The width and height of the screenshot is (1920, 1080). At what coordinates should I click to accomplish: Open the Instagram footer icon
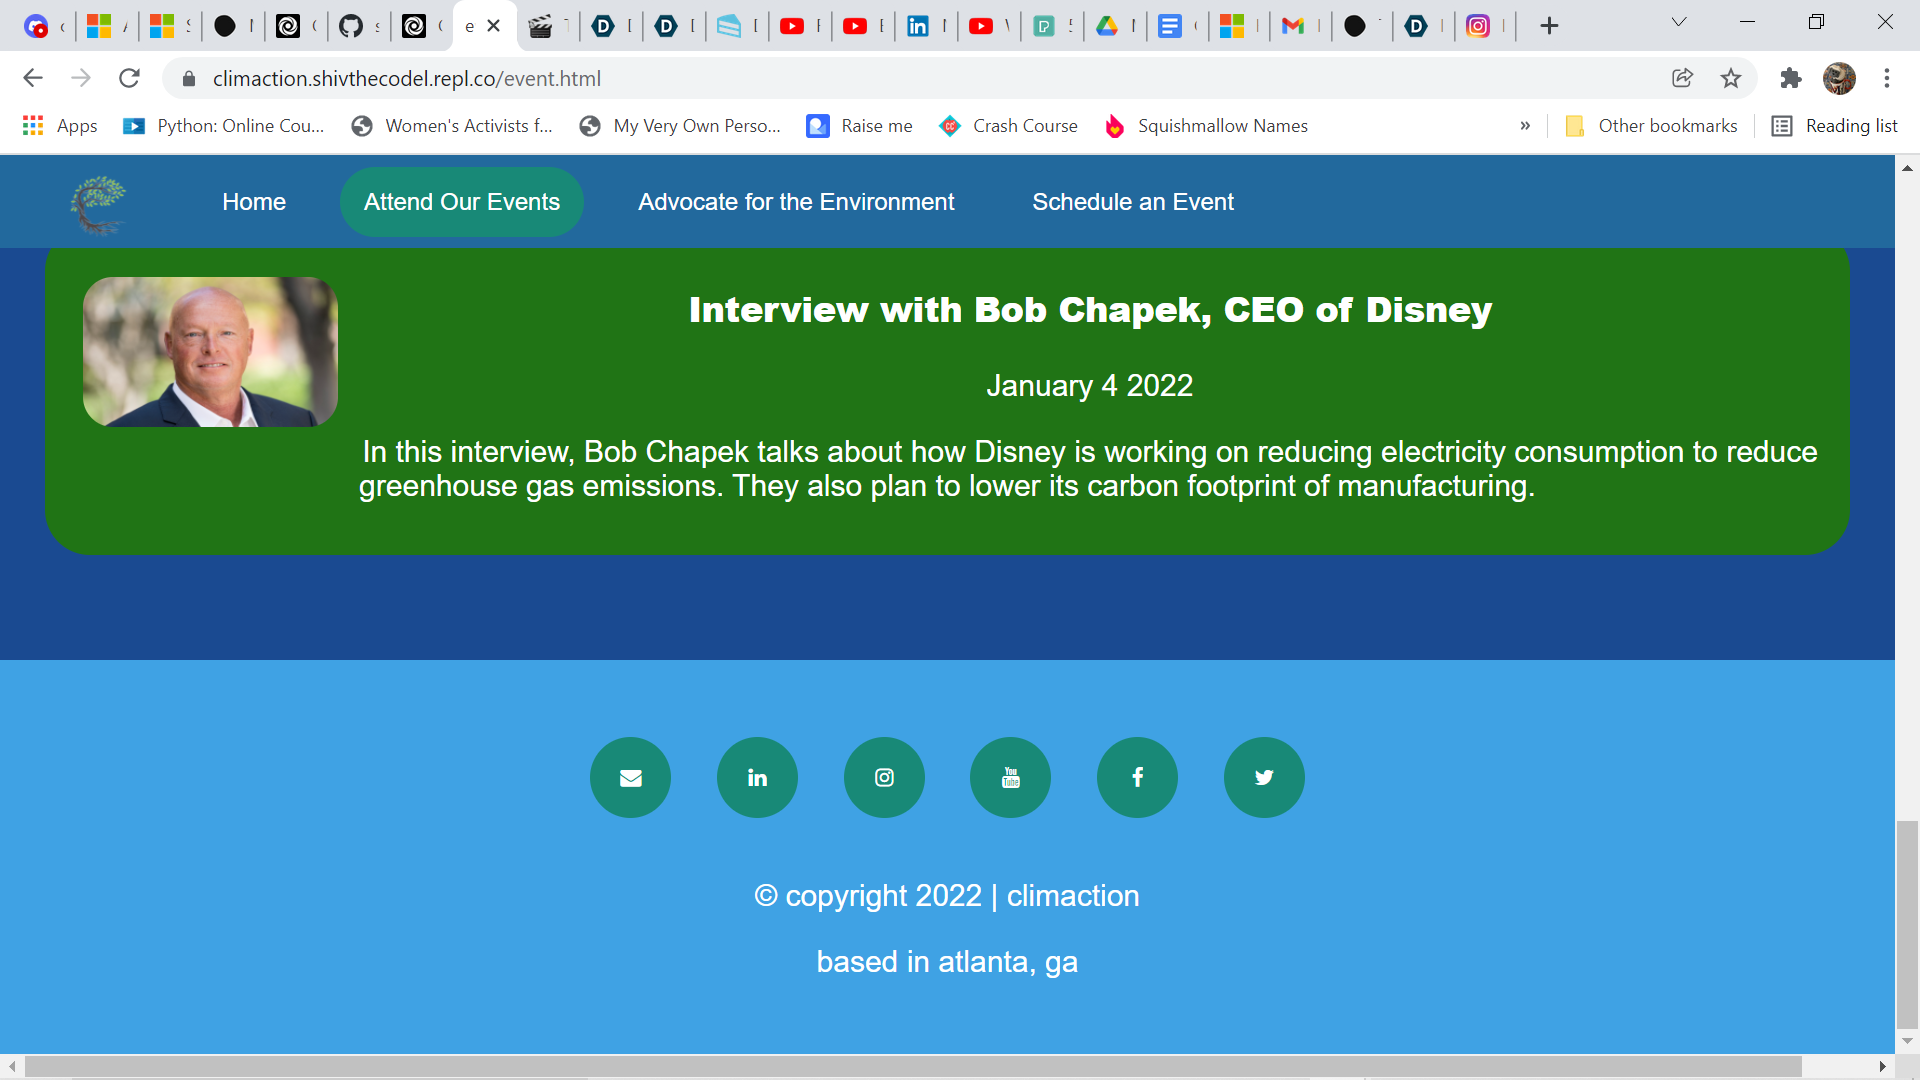click(x=884, y=777)
